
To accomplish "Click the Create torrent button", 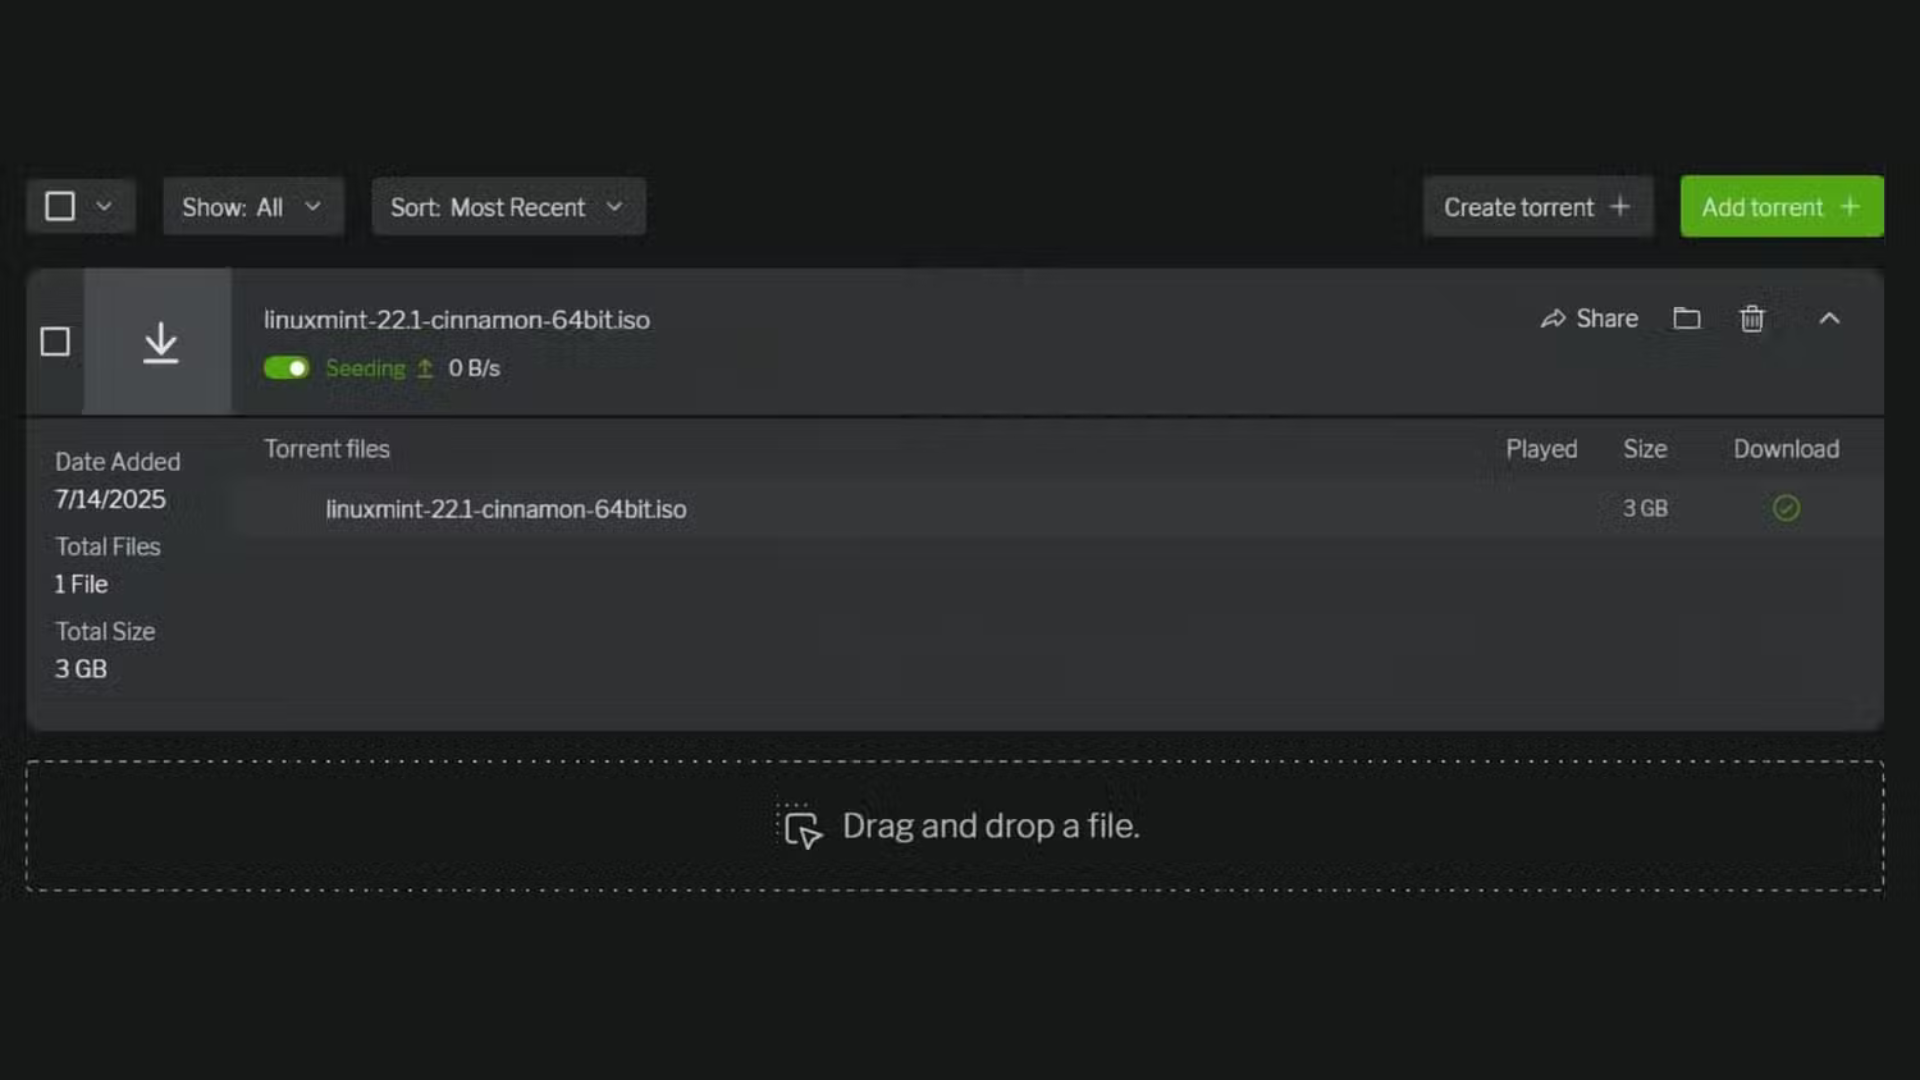I will pos(1518,207).
